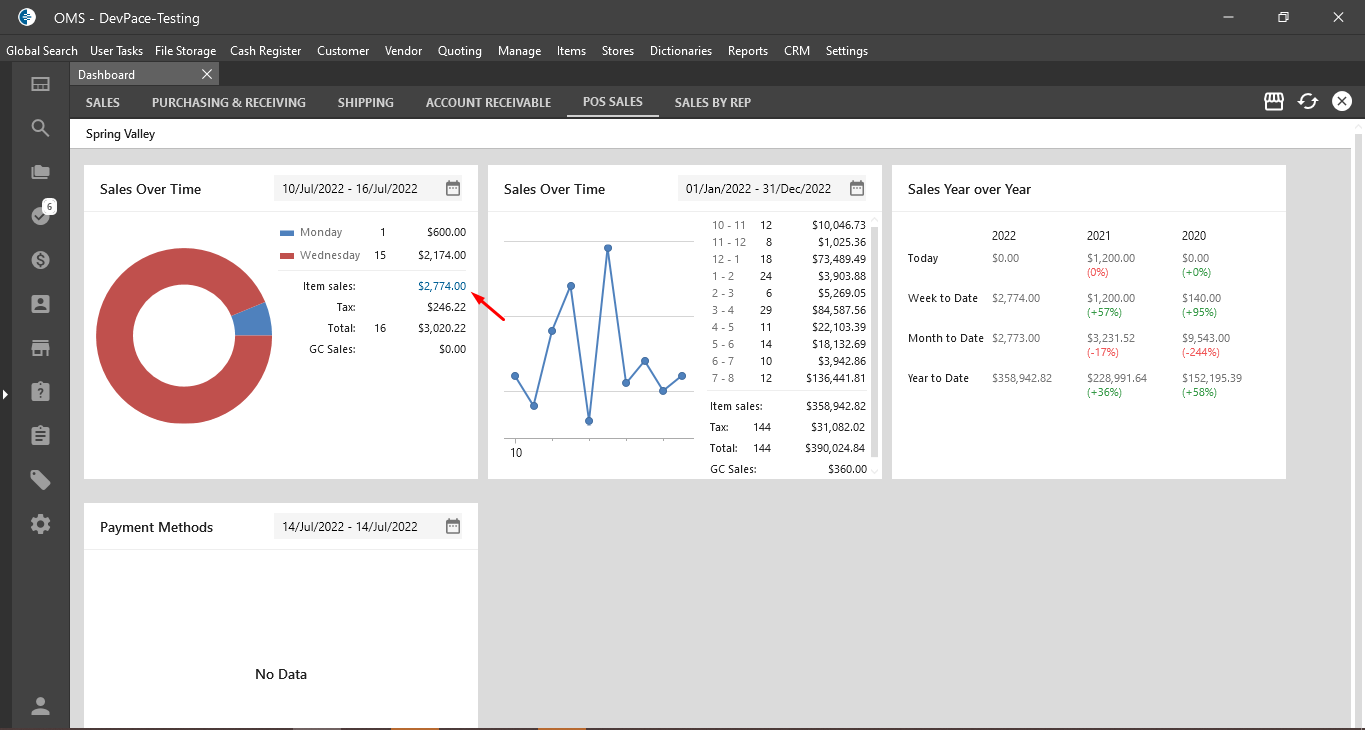This screenshot has height=730, width=1365.
Task: Open the dashboard grid icon in sidebar
Action: [40, 85]
